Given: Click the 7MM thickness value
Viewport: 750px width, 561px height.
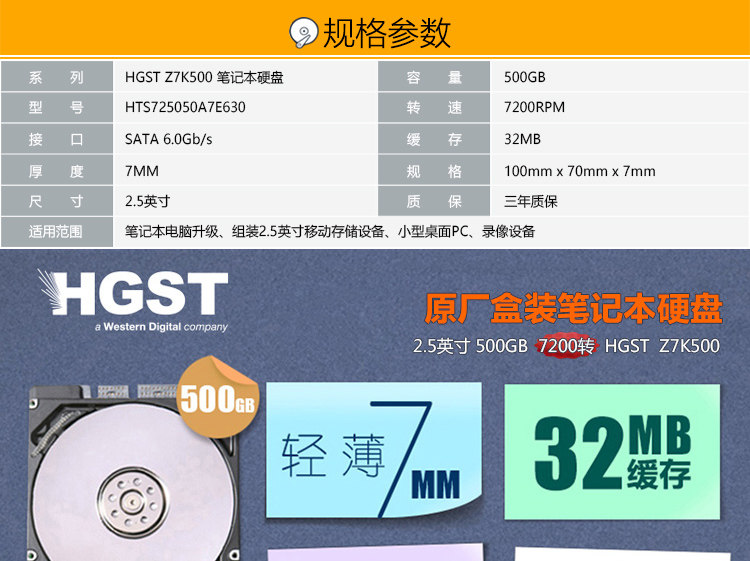Looking at the screenshot, I should click(x=142, y=171).
